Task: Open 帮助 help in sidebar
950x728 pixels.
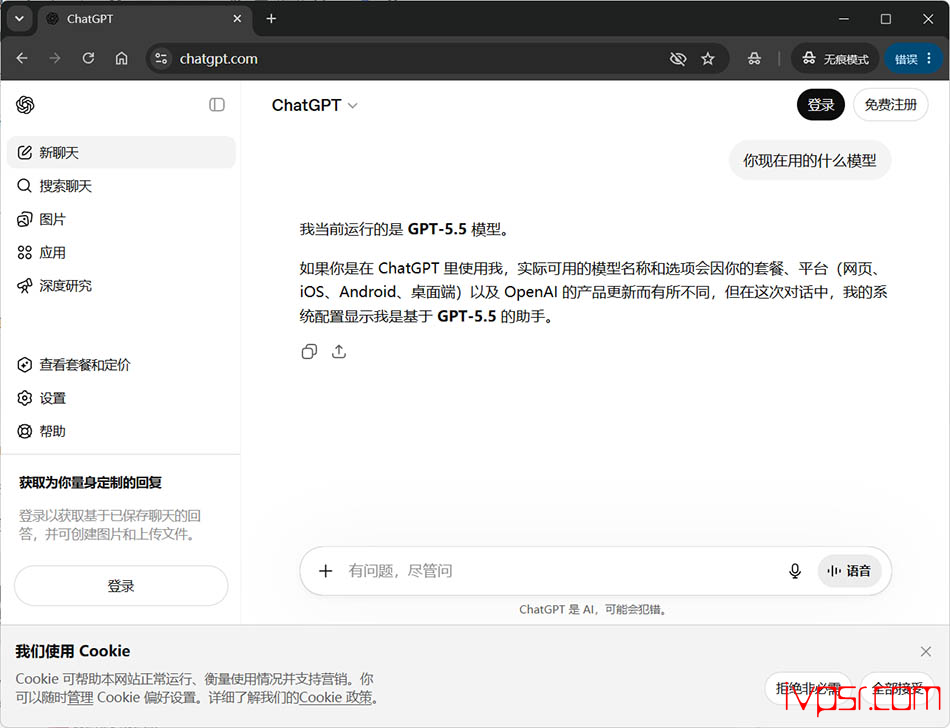Action: point(121,431)
